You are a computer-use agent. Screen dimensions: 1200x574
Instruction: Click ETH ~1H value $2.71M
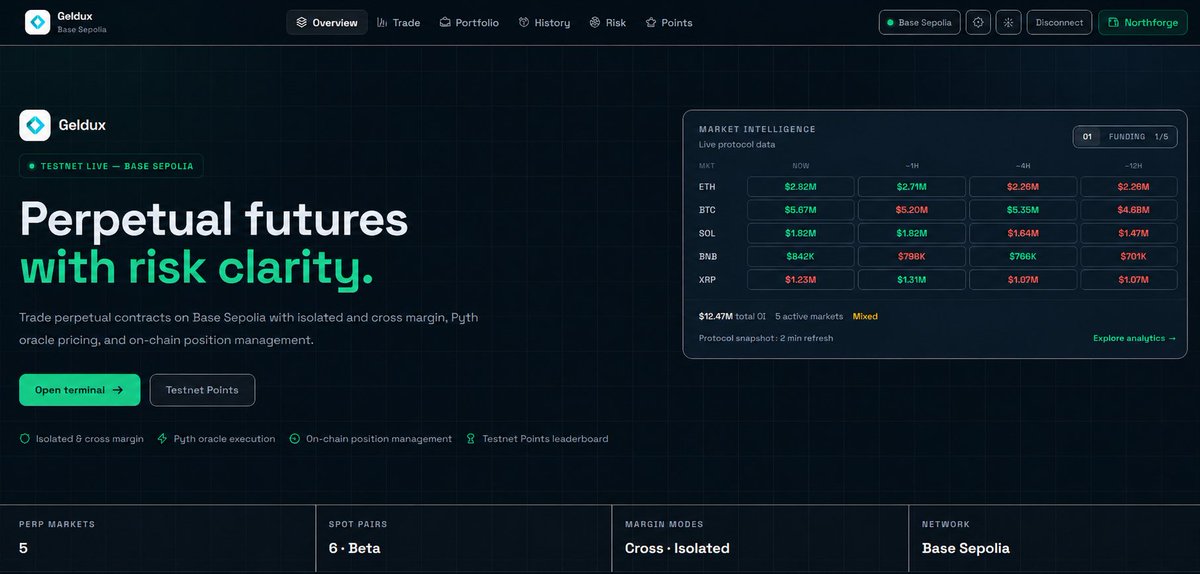[912, 187]
